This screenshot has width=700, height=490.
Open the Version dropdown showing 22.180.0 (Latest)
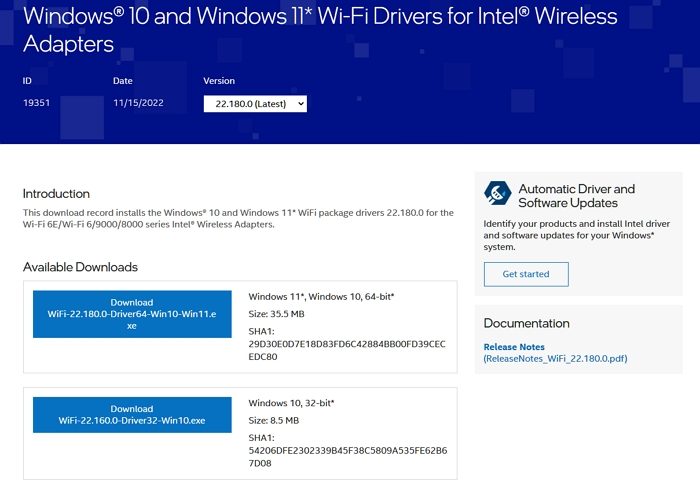[x=255, y=104]
